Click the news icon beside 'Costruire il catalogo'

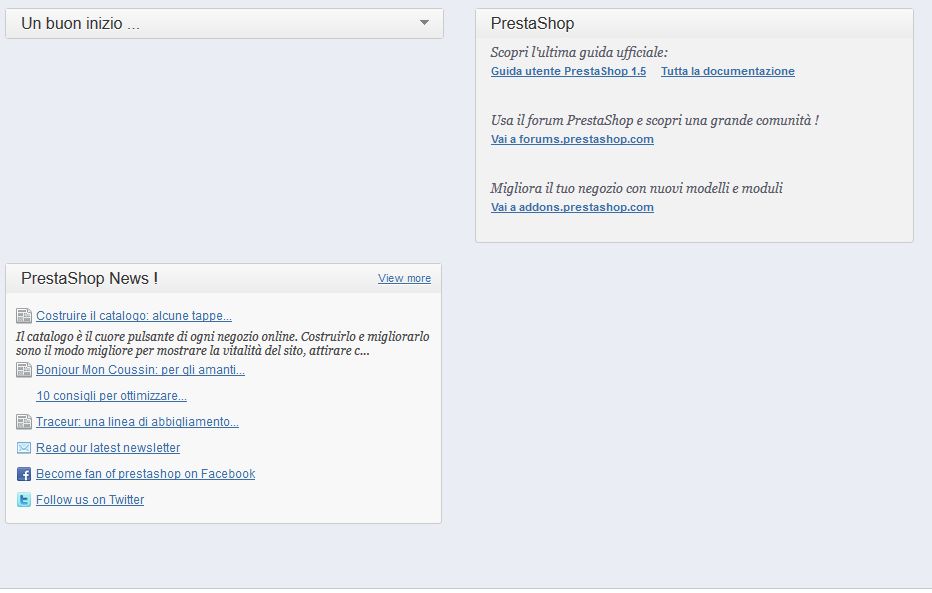coord(24,316)
